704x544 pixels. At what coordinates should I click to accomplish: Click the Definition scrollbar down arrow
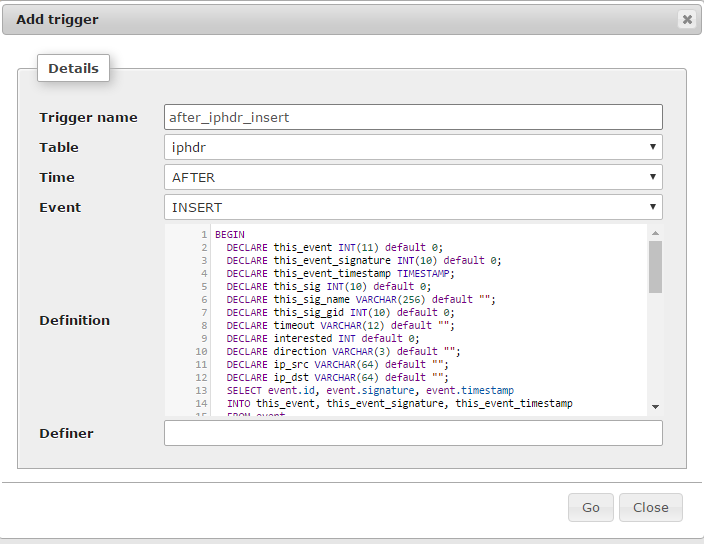click(x=655, y=406)
